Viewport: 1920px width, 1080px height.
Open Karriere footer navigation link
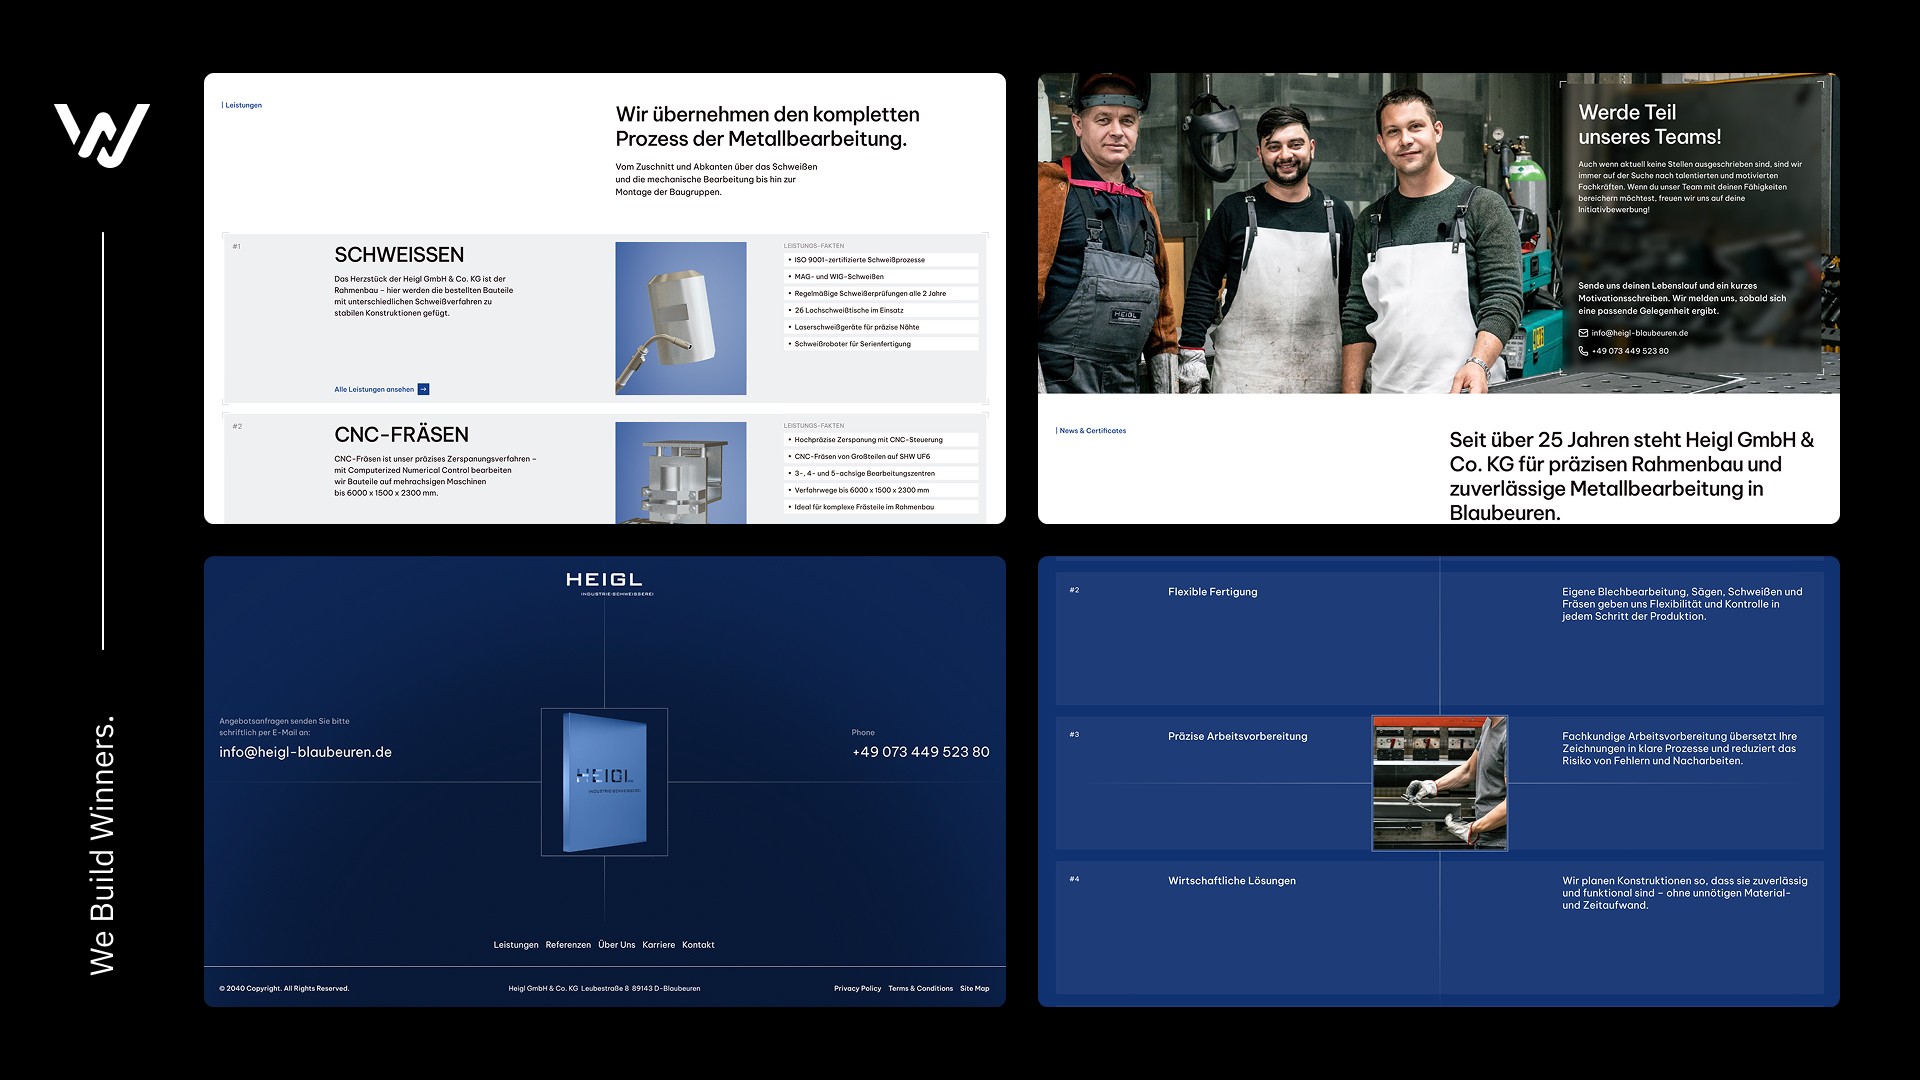tap(658, 945)
